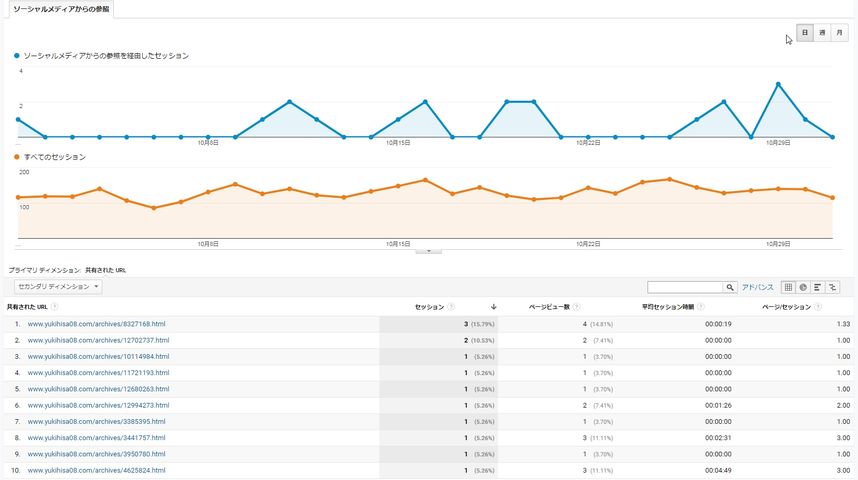Click help icon beside 共有された URL header

54,307
